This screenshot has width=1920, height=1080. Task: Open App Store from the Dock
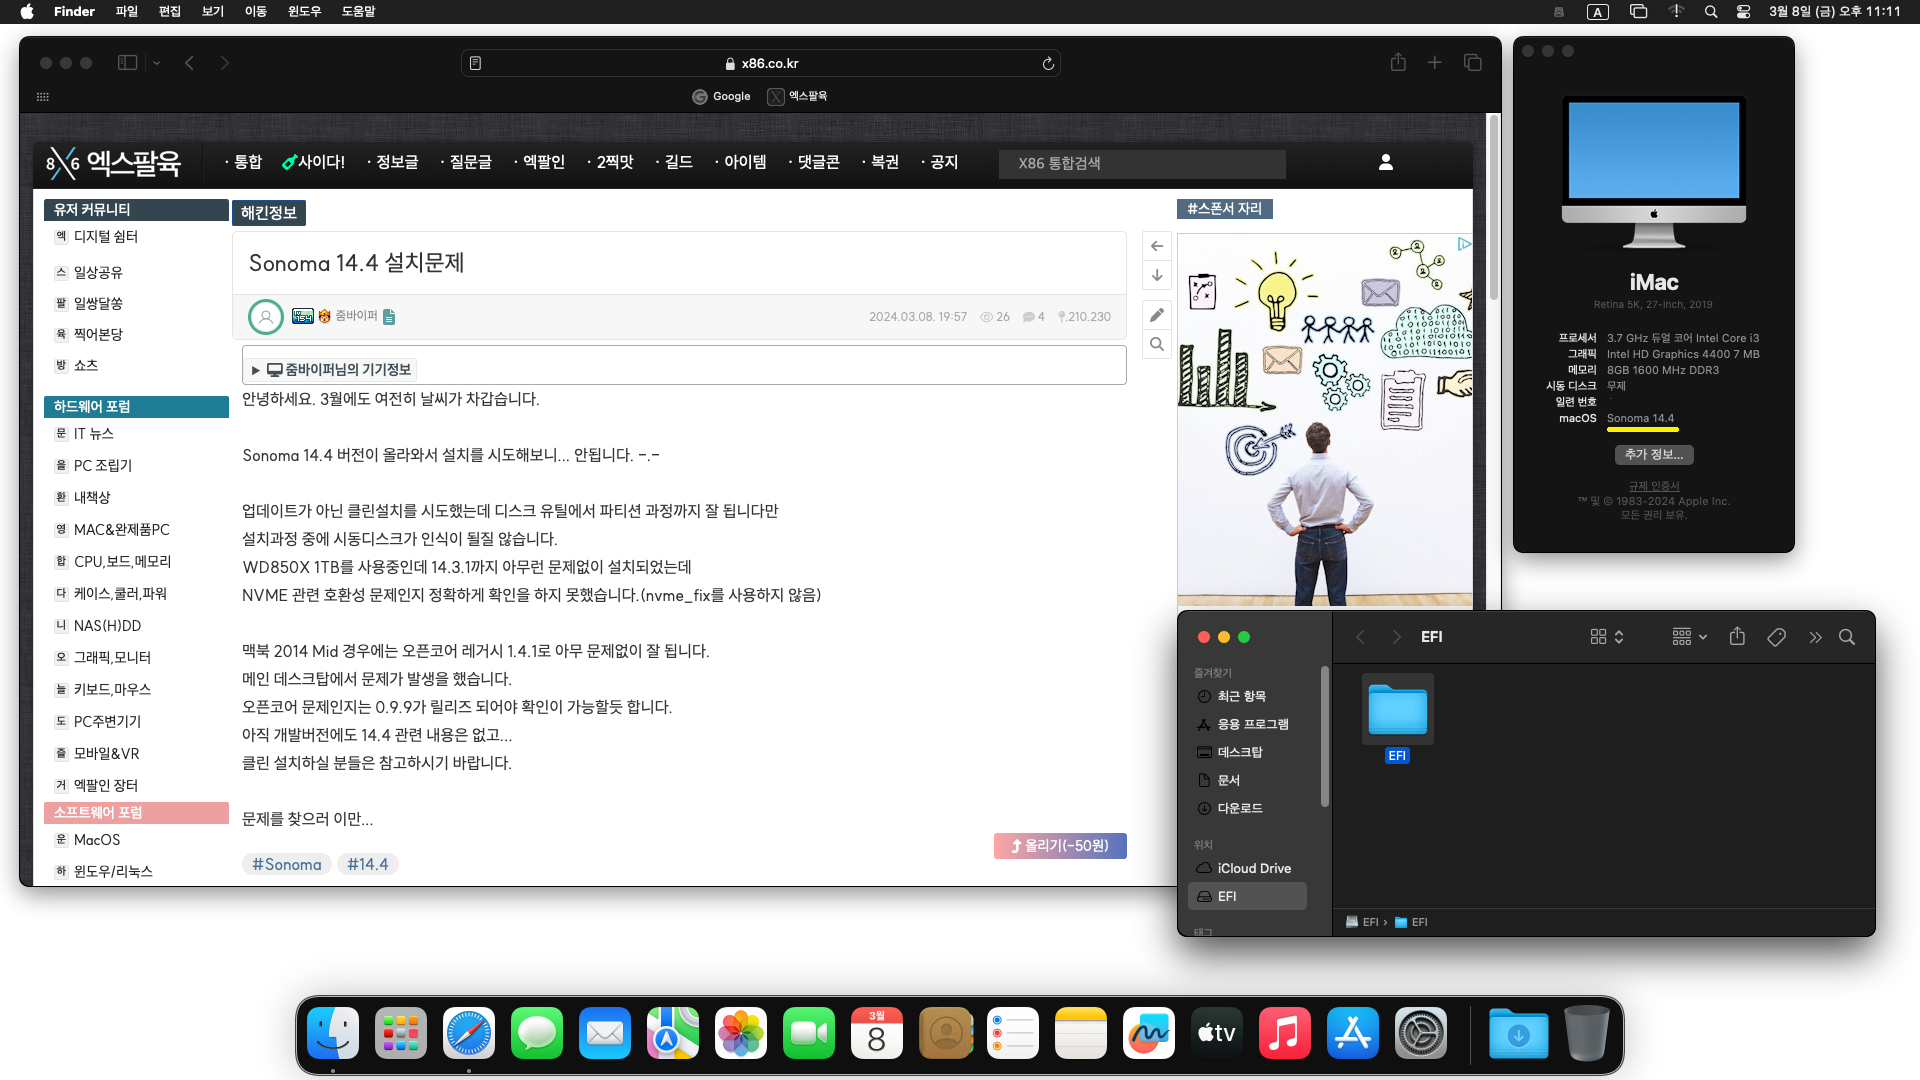[1353, 1034]
